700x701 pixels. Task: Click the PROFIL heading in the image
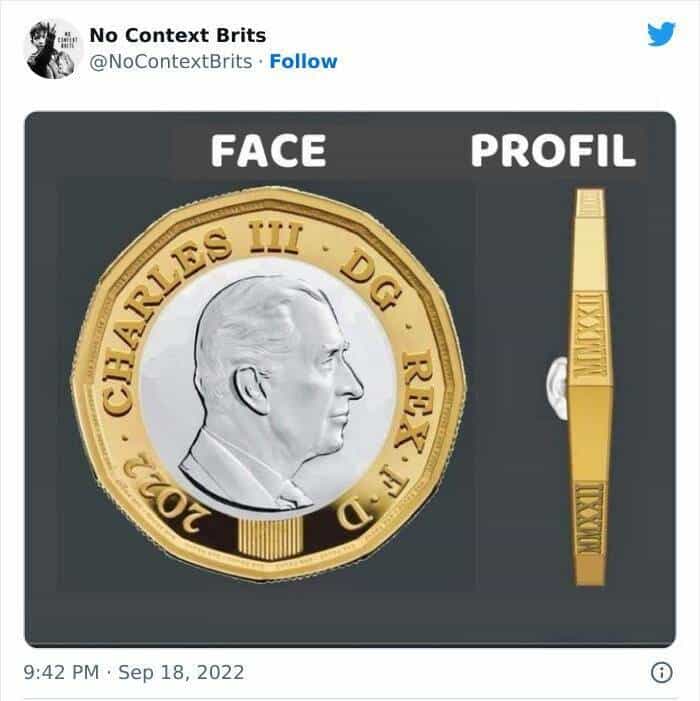pos(552,151)
